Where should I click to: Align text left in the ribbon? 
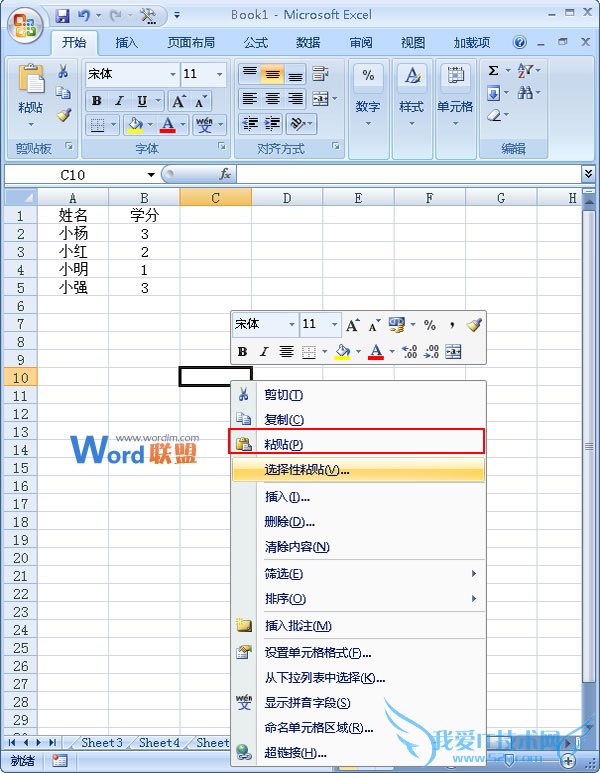pos(249,99)
